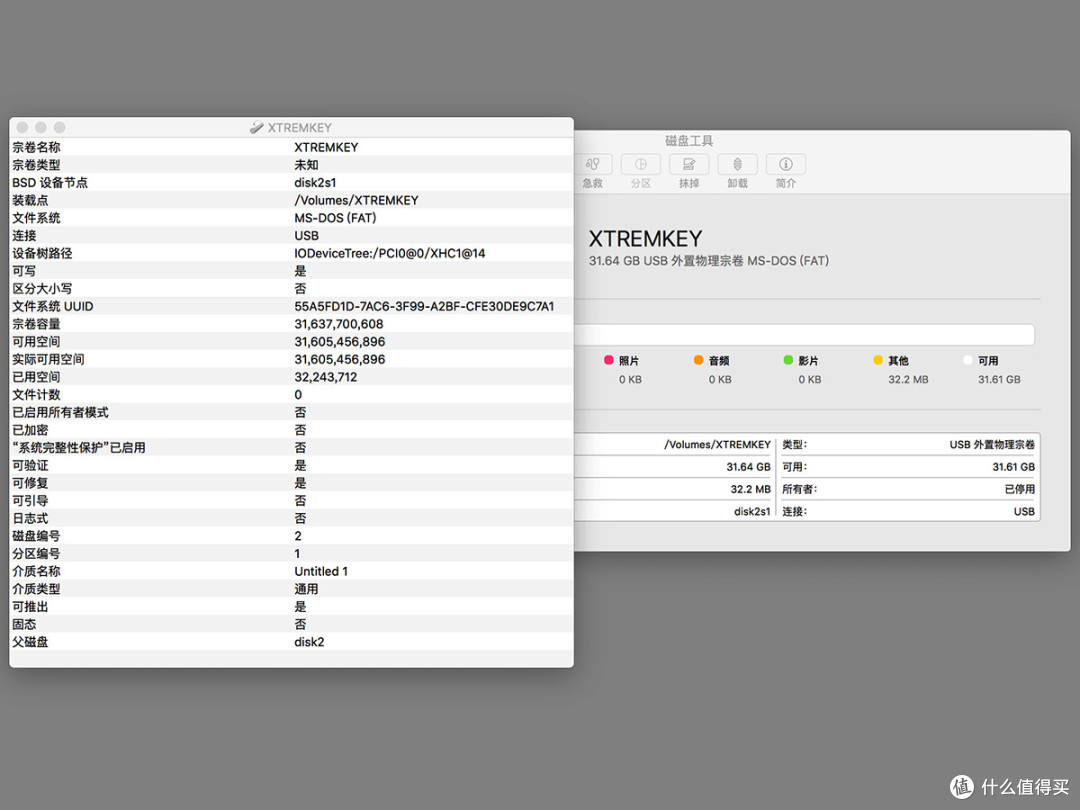The image size is (1080, 810).
Task: Select the 可用空间 value 31,605,456,896
Action: 340,342
